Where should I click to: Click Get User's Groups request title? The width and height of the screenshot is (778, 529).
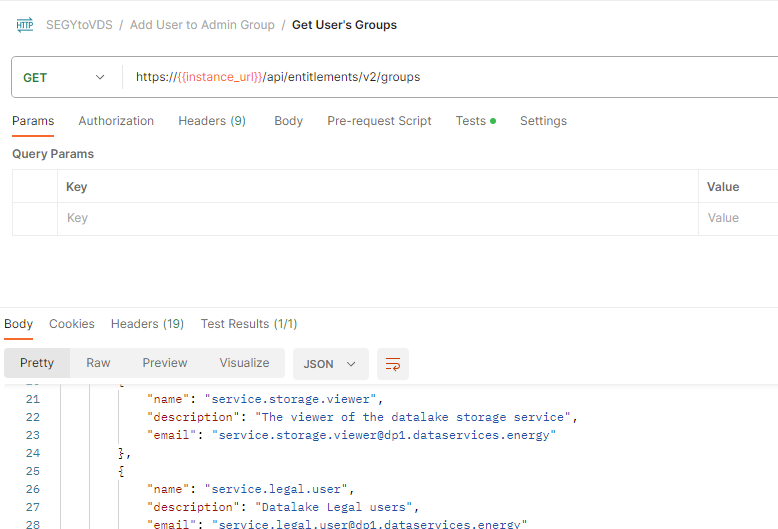344,25
